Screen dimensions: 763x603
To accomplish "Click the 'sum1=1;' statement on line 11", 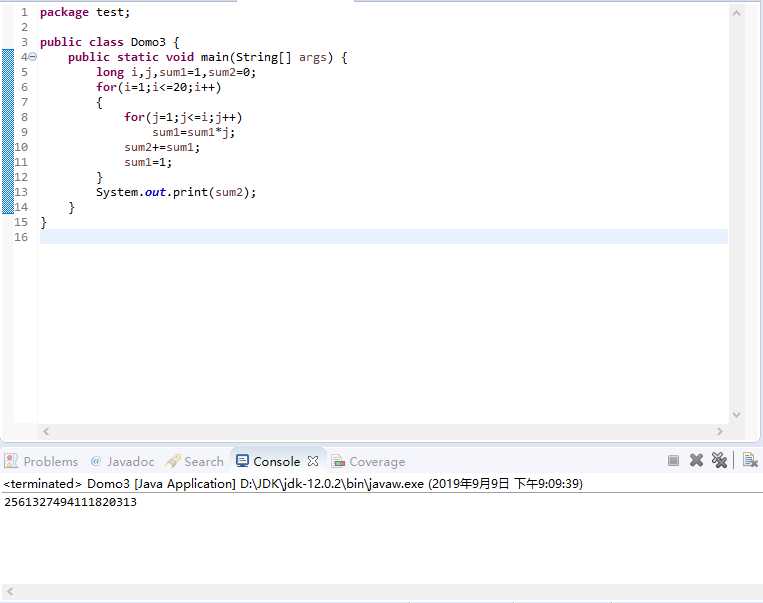I will tap(148, 163).
